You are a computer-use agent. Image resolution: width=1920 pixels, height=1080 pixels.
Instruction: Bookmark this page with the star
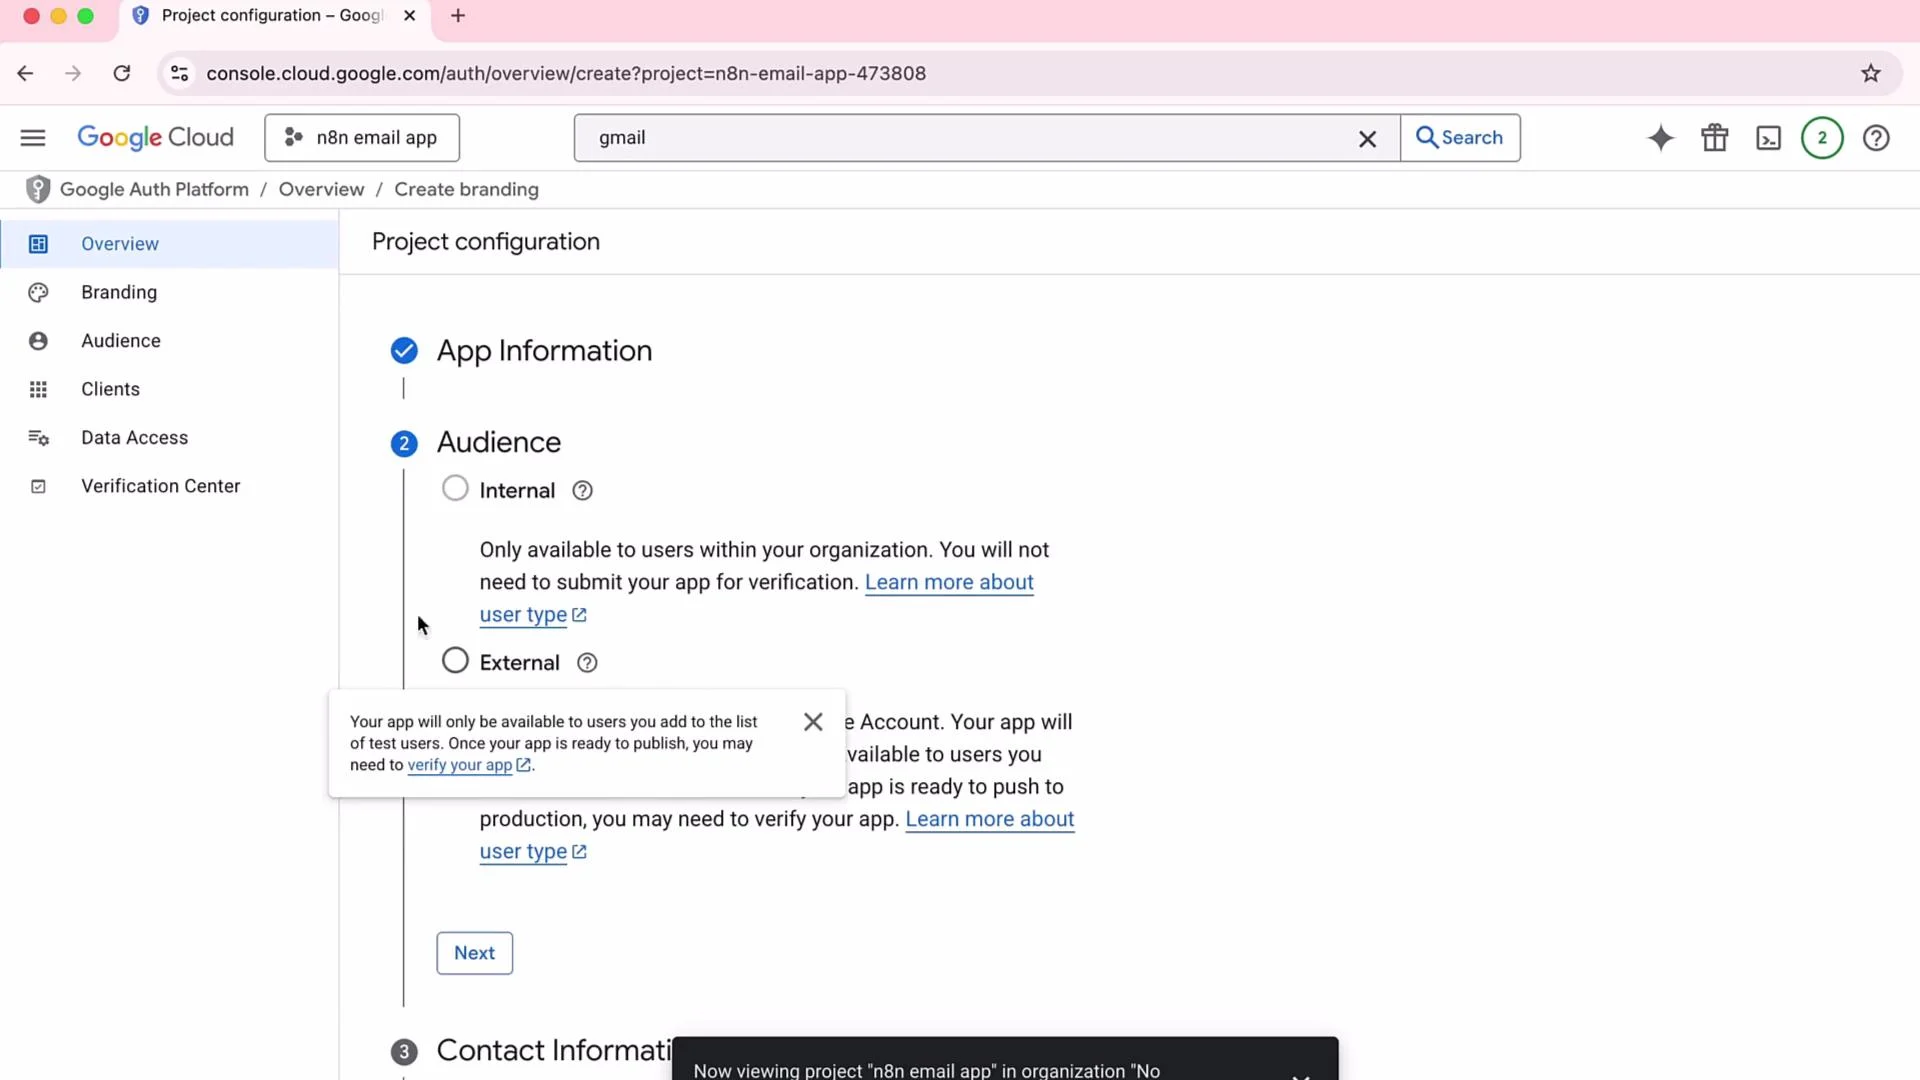pyautogui.click(x=1871, y=73)
